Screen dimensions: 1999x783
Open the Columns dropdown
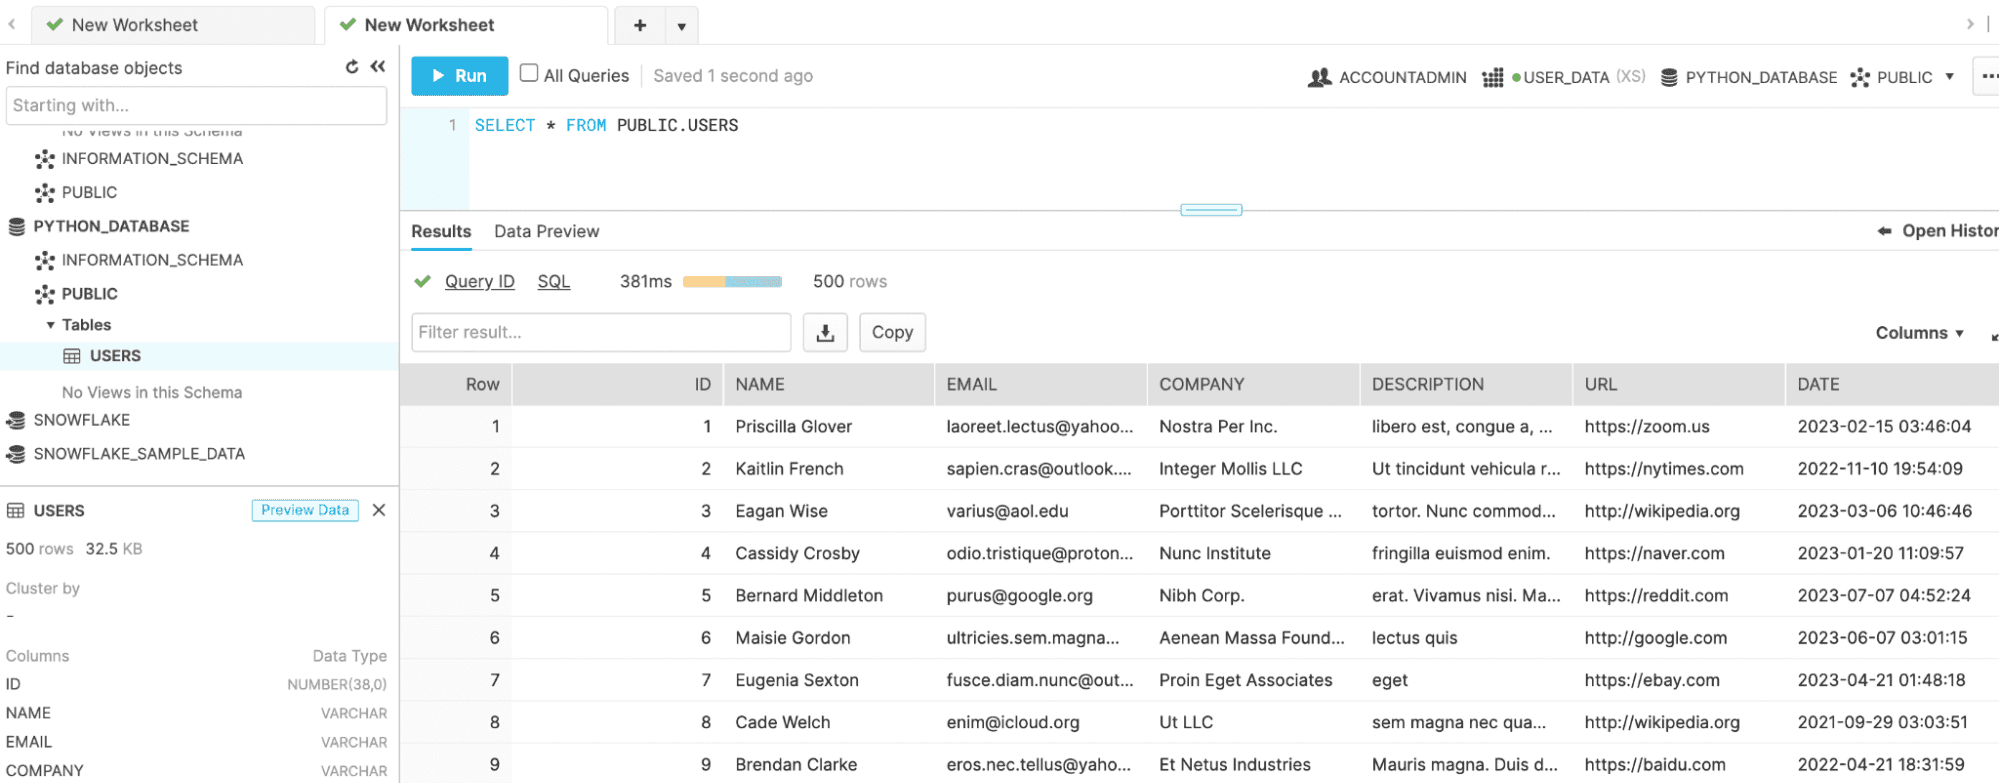point(1919,333)
